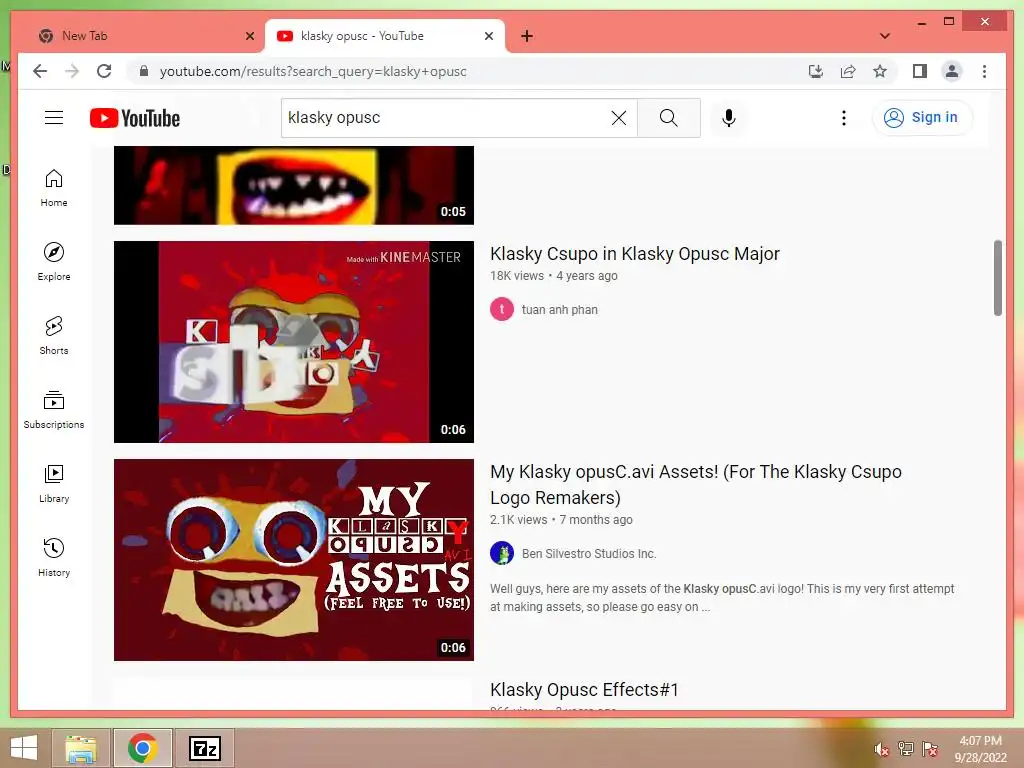The height and width of the screenshot is (768, 1024).
Task: Click the network tray icon
Action: pos(905,749)
